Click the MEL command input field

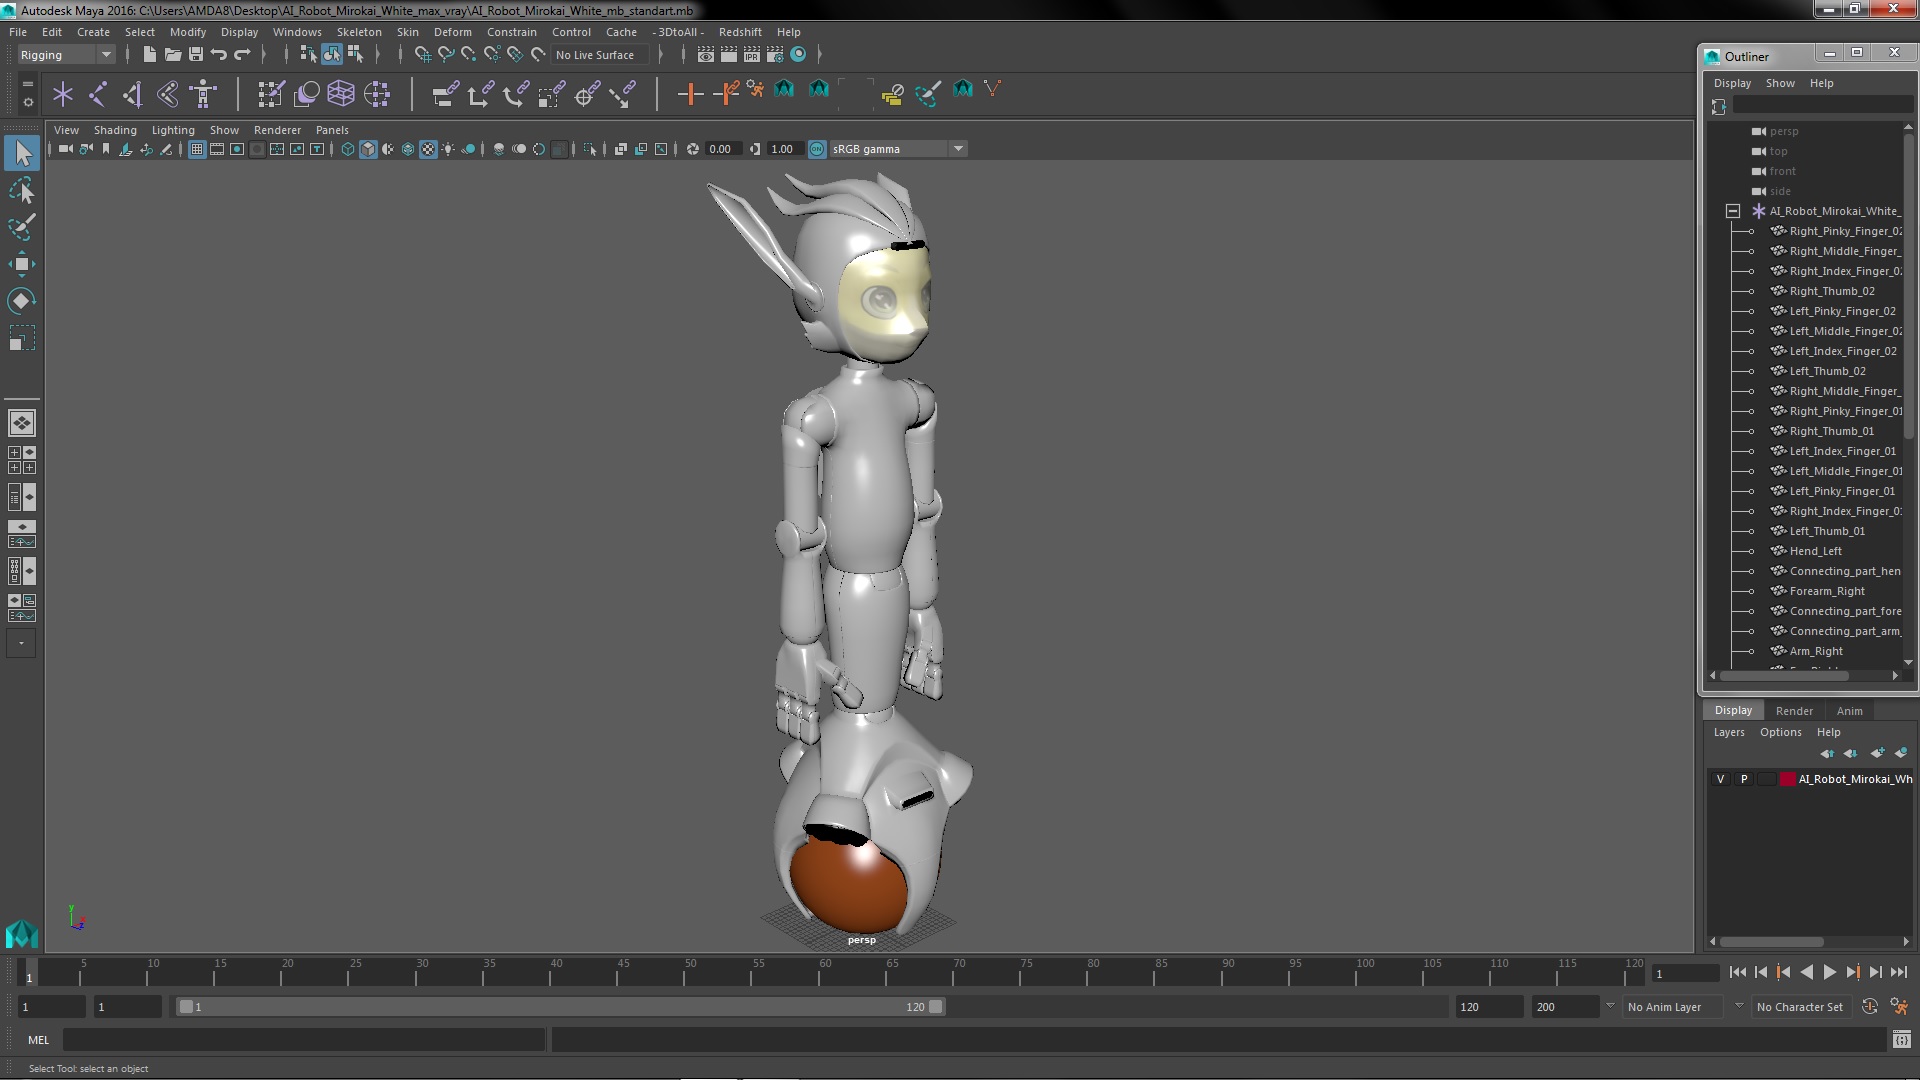pyautogui.click(x=304, y=1040)
